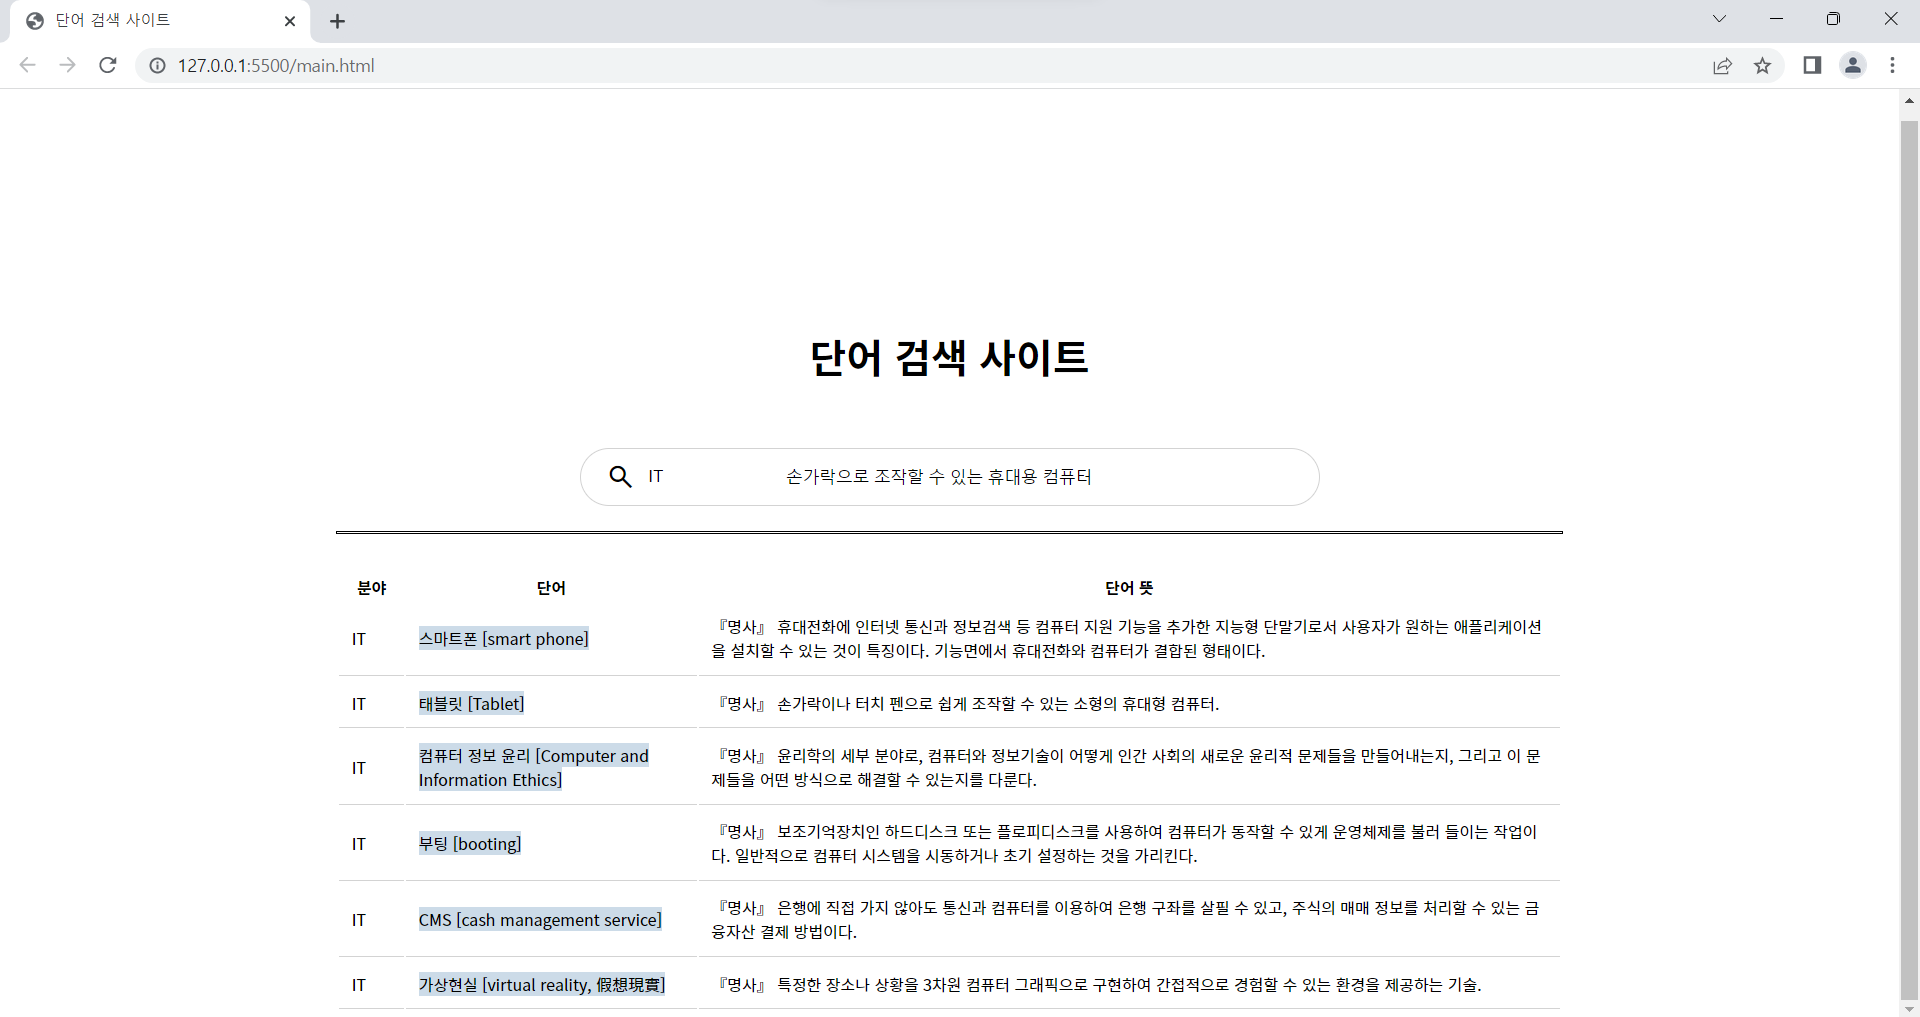1920x1017 pixels.
Task: Click the forward navigation arrow
Action: pyautogui.click(x=67, y=65)
